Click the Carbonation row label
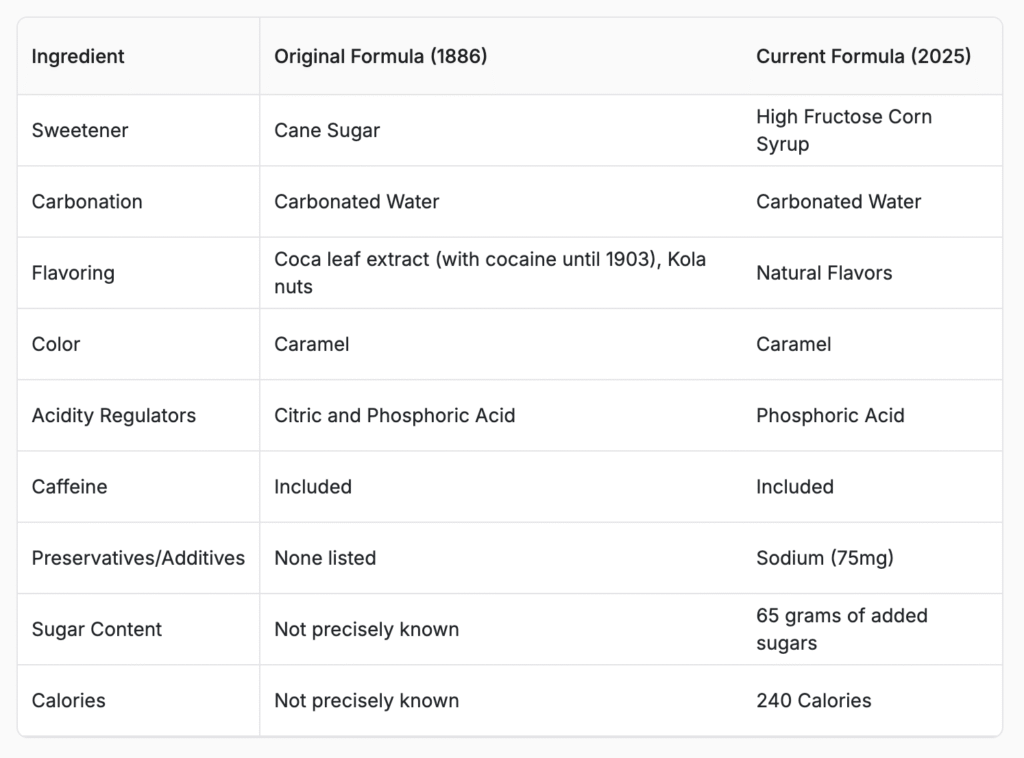Screen dimensions: 1024x758 pyautogui.click(x=87, y=201)
